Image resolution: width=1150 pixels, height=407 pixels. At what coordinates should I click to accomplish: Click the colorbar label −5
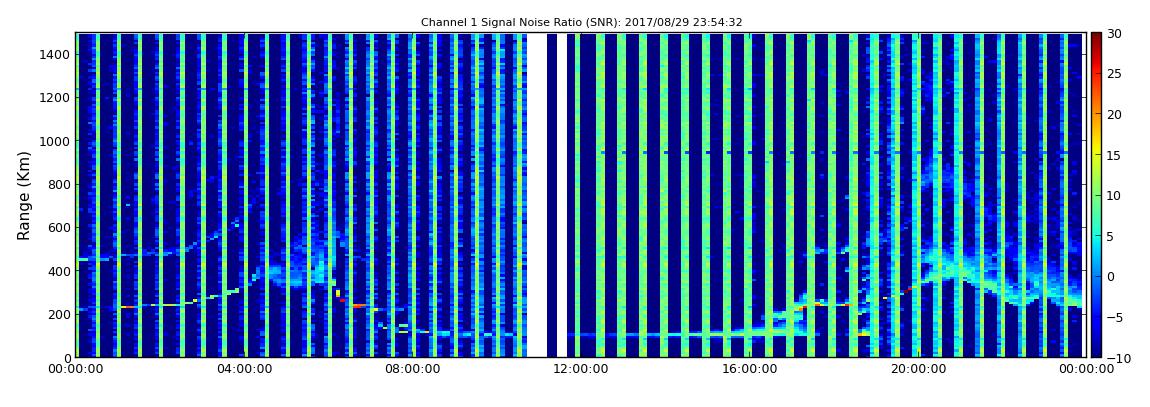(1114, 317)
